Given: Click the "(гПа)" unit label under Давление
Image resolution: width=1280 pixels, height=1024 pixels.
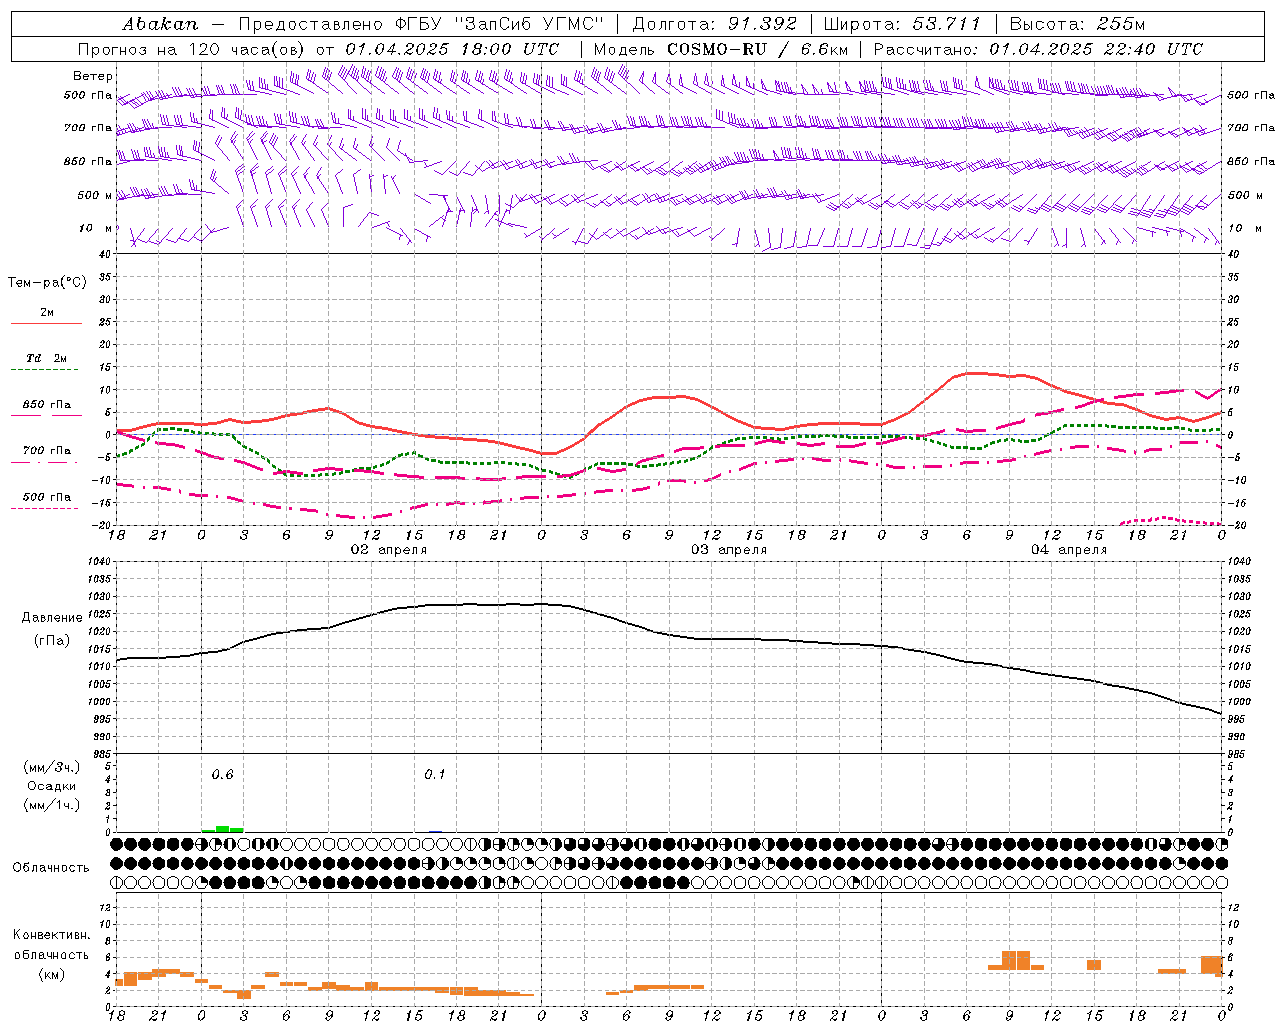Looking at the screenshot, I should click(x=52, y=640).
